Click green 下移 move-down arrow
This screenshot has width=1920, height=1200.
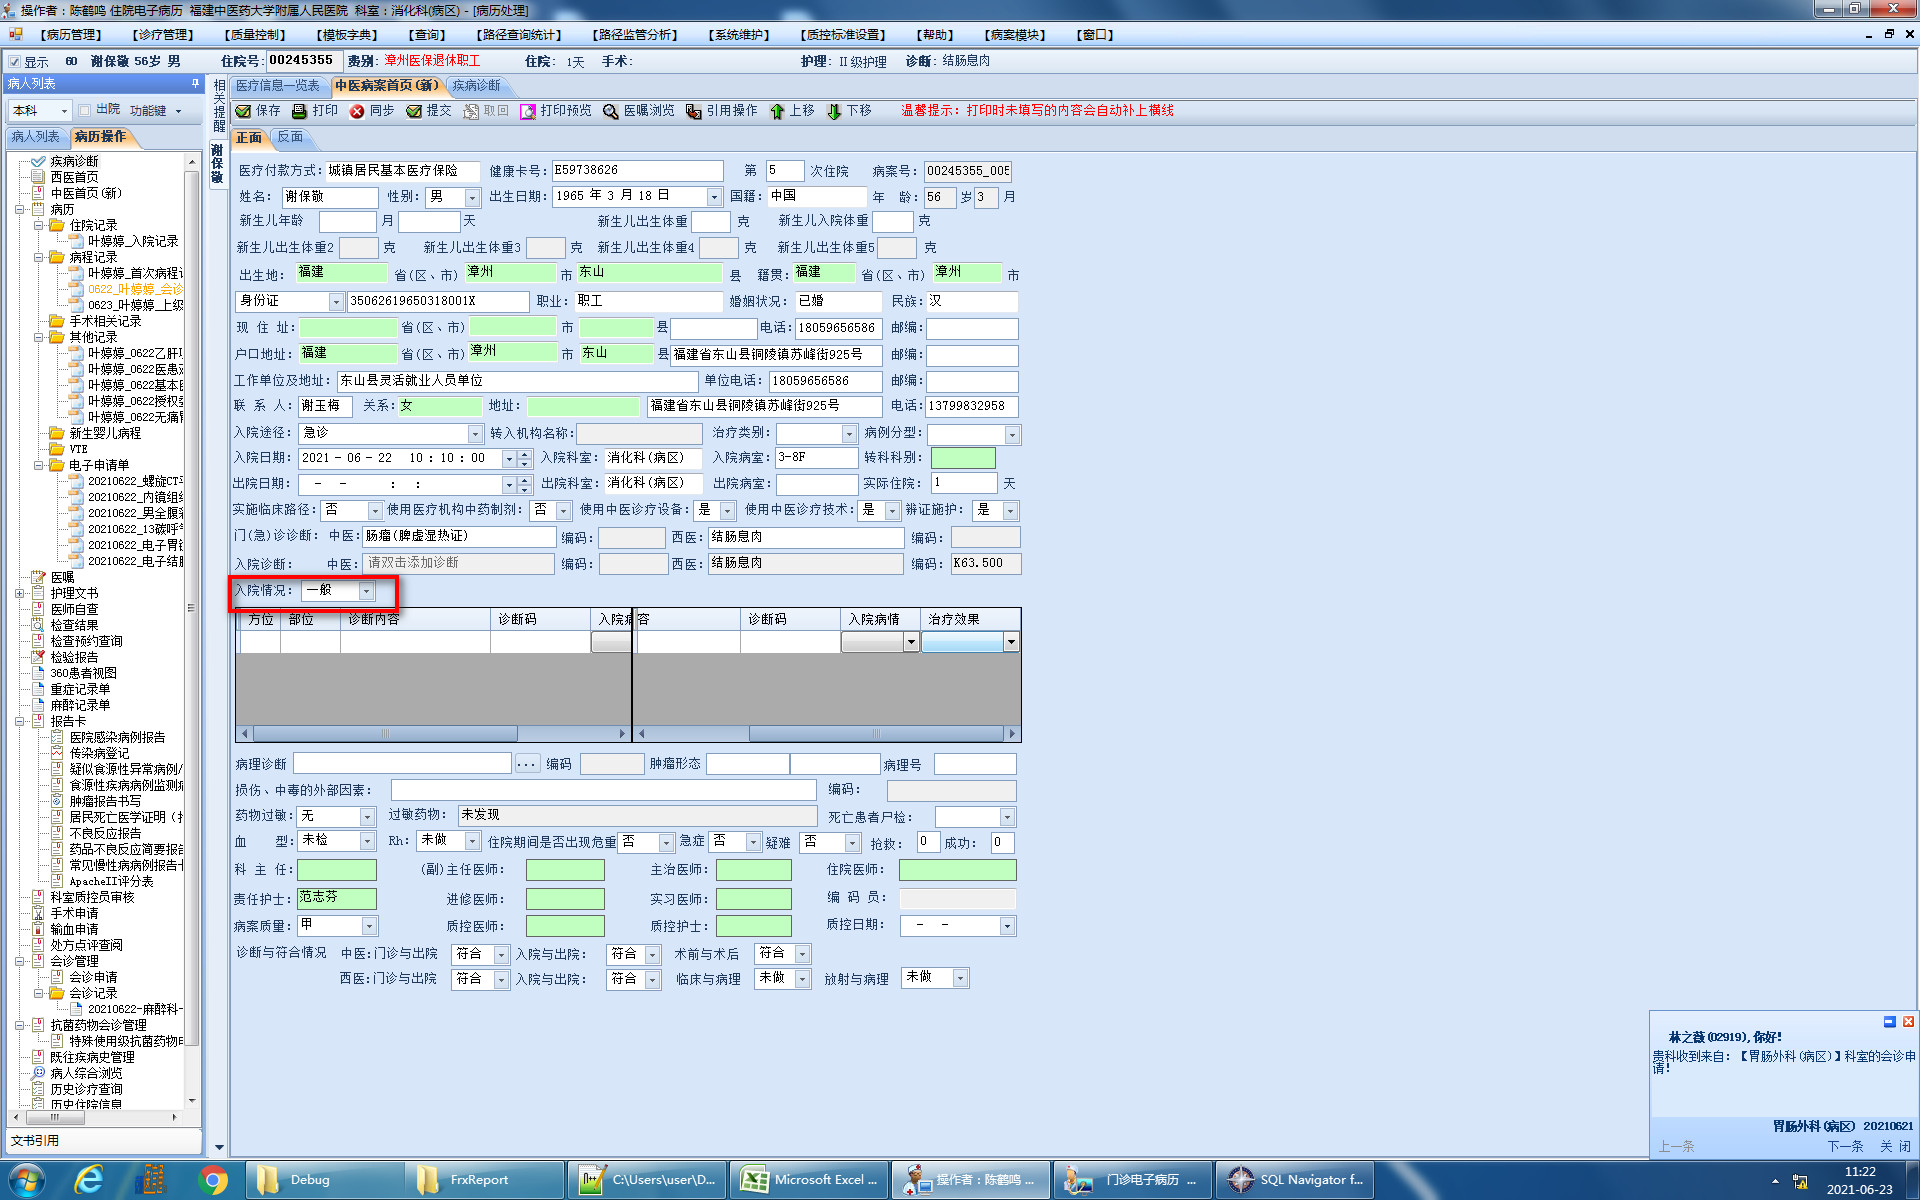click(834, 111)
